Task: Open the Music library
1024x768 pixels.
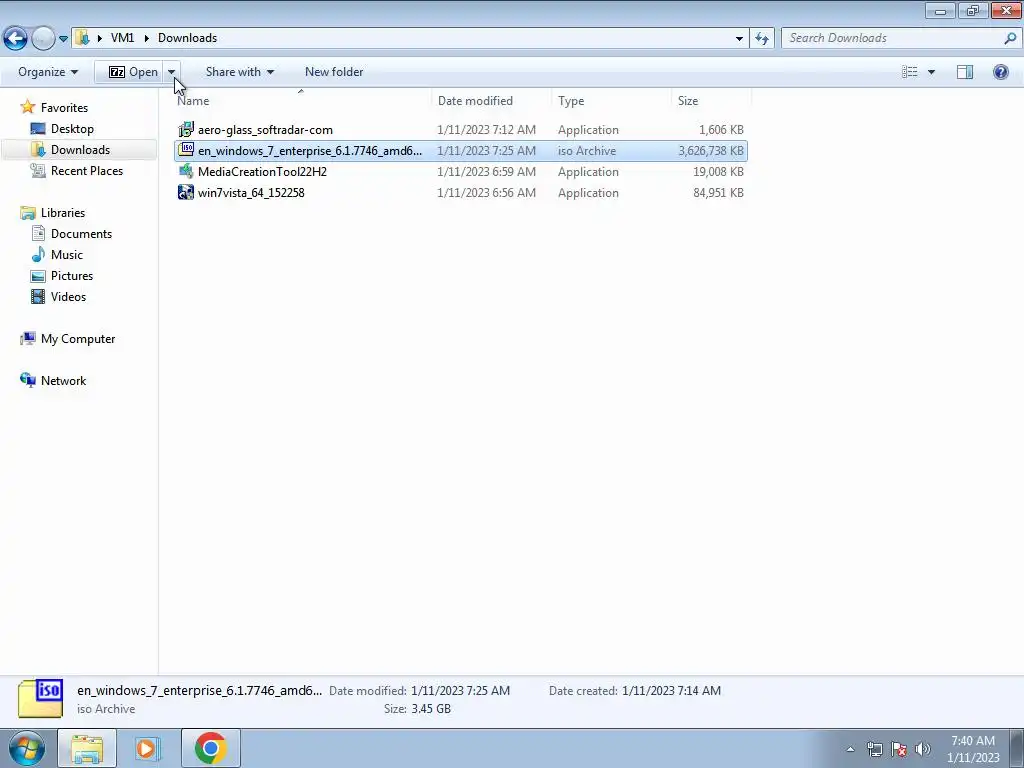Action: point(67,254)
